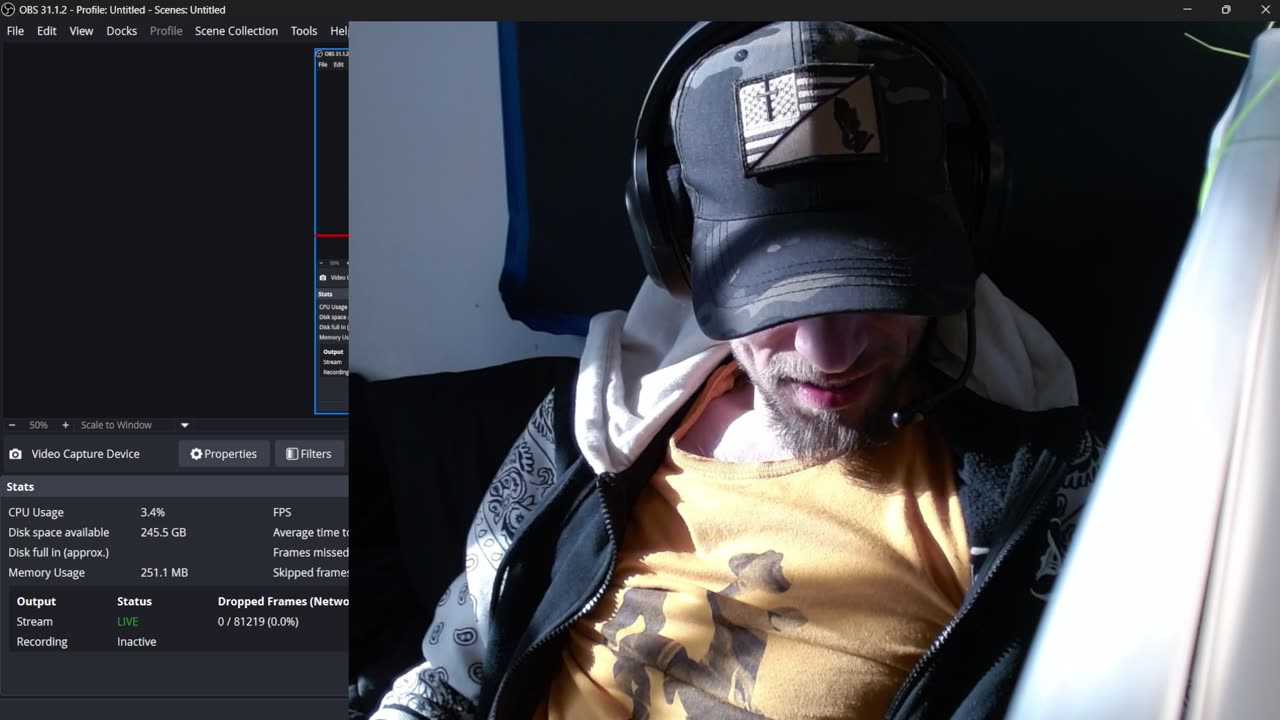The width and height of the screenshot is (1280, 720).
Task: Open the greyed-out Profile menu
Action: 166,31
